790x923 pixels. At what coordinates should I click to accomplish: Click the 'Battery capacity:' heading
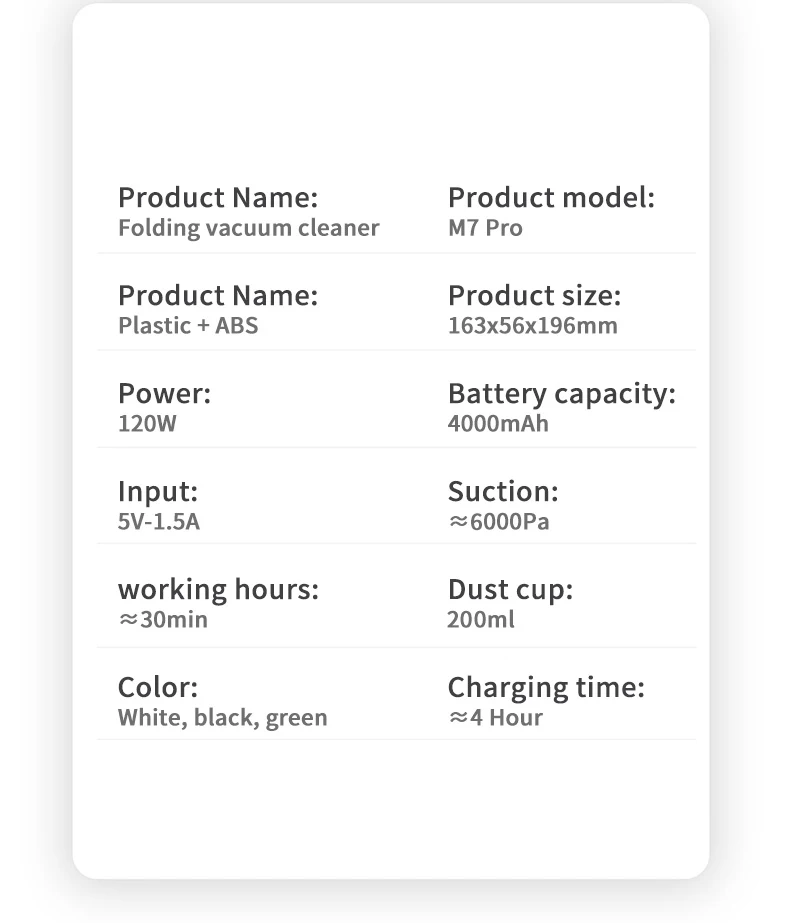pos(561,394)
